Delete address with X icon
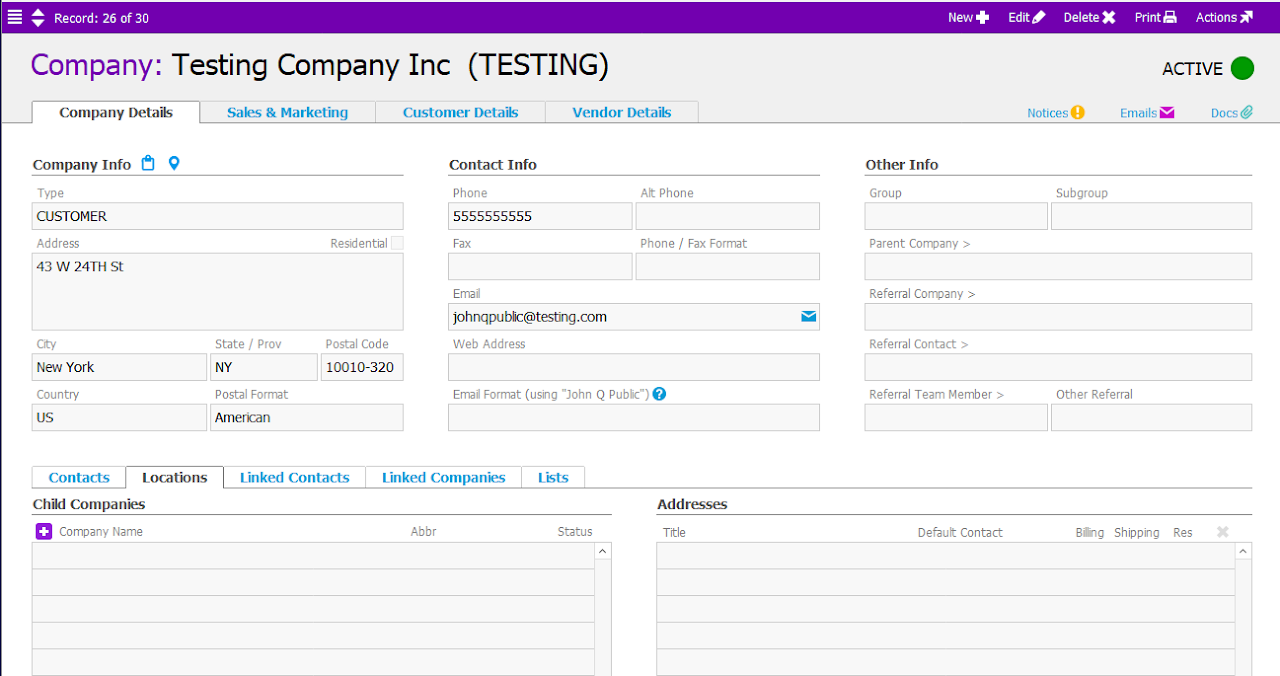Screen dimensions: 1280x676 [x=1222, y=532]
